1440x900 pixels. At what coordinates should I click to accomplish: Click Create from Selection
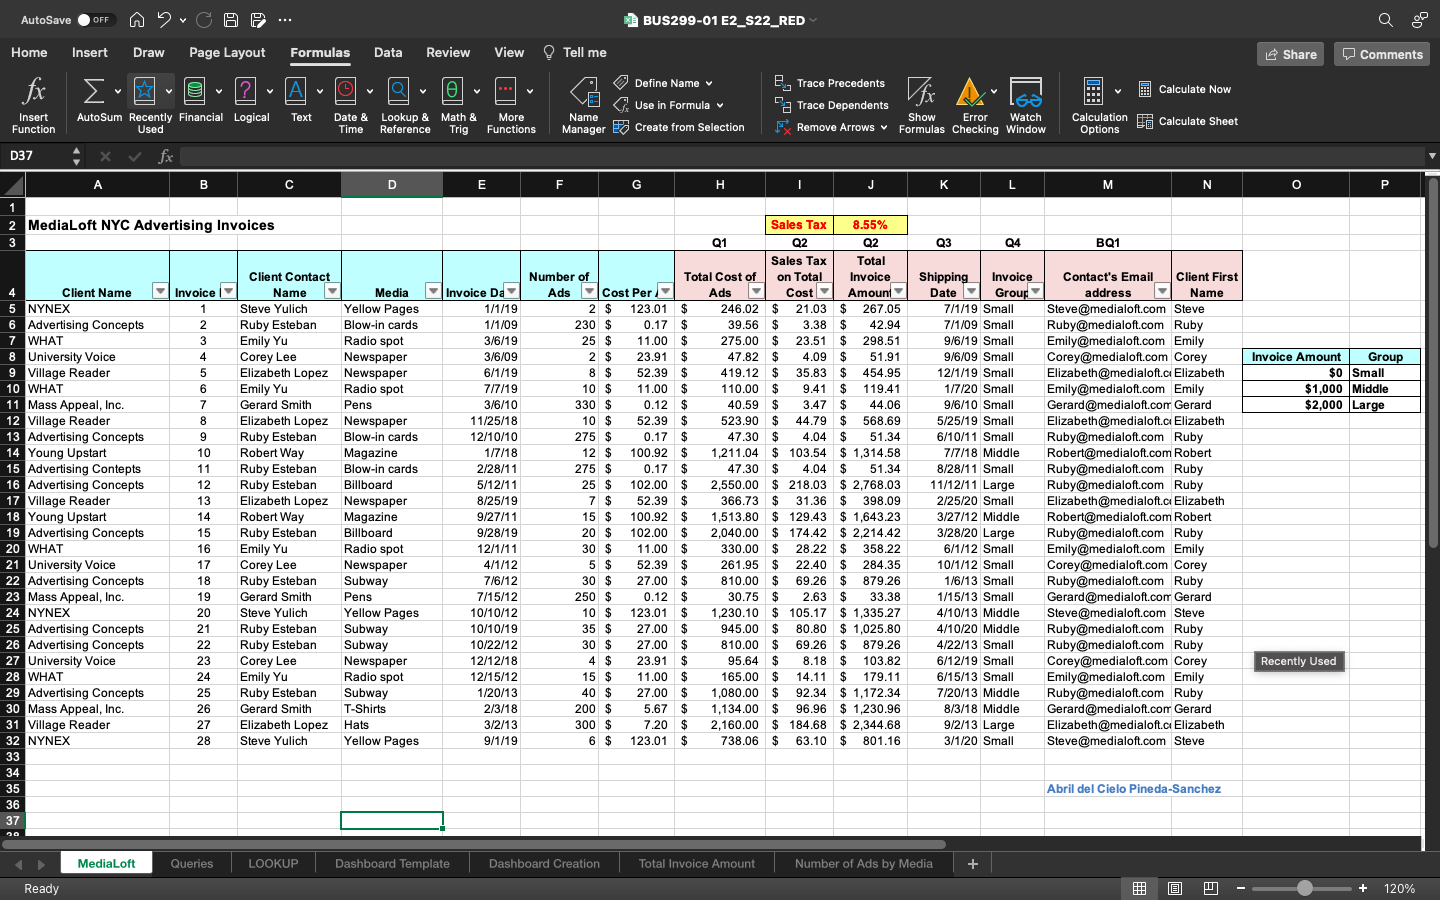click(679, 127)
